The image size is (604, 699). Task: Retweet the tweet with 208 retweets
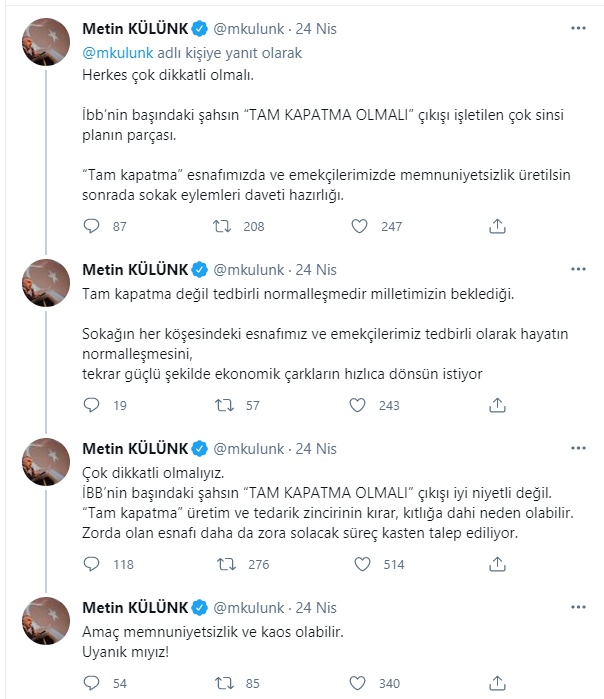click(225, 227)
